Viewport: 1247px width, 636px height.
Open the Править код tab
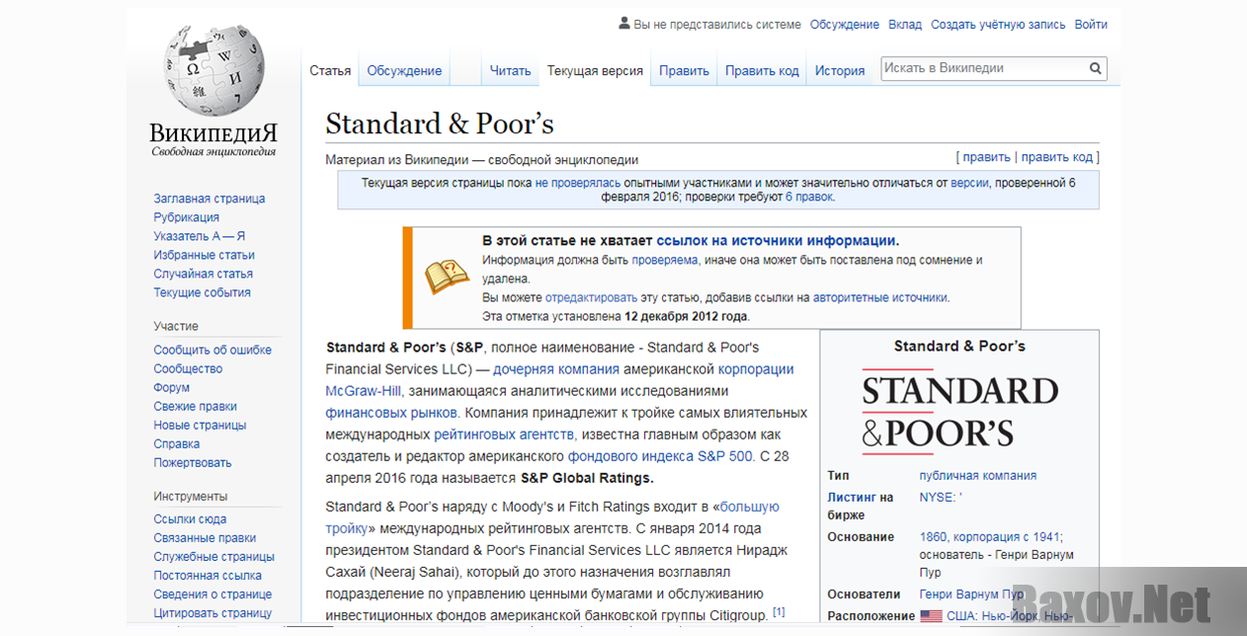762,71
